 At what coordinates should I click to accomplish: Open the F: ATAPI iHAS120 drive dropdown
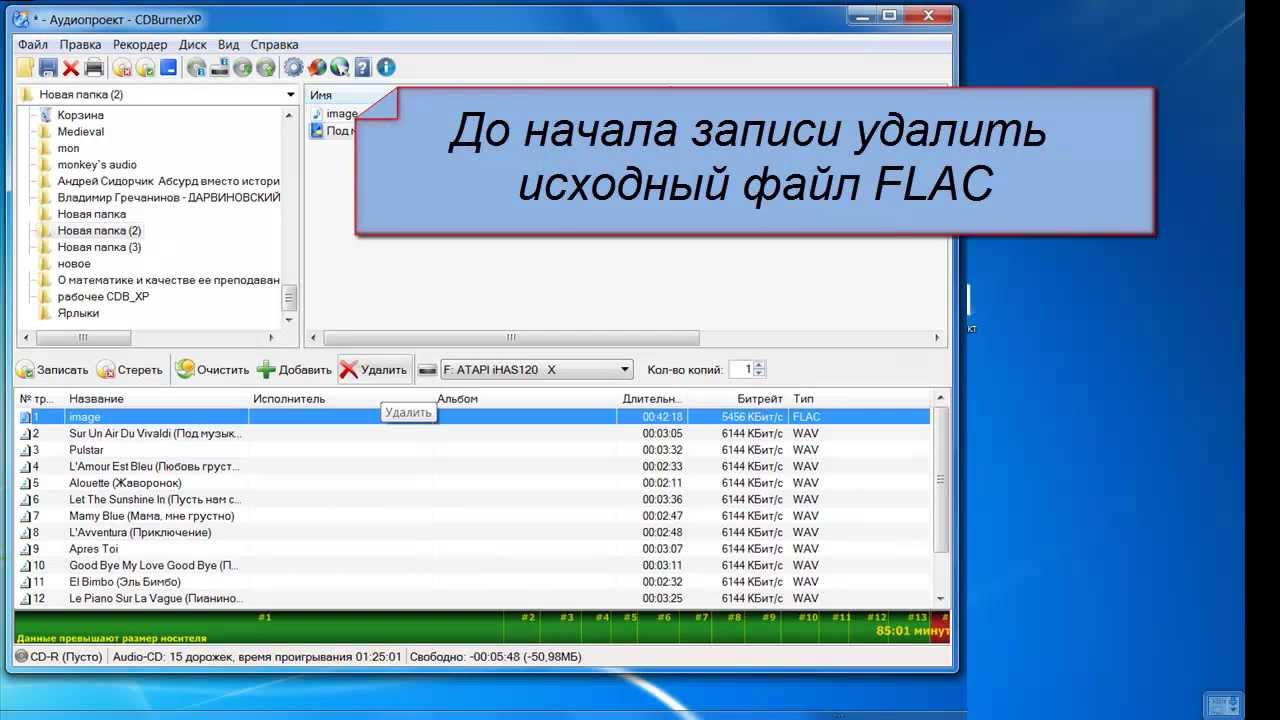(x=625, y=370)
